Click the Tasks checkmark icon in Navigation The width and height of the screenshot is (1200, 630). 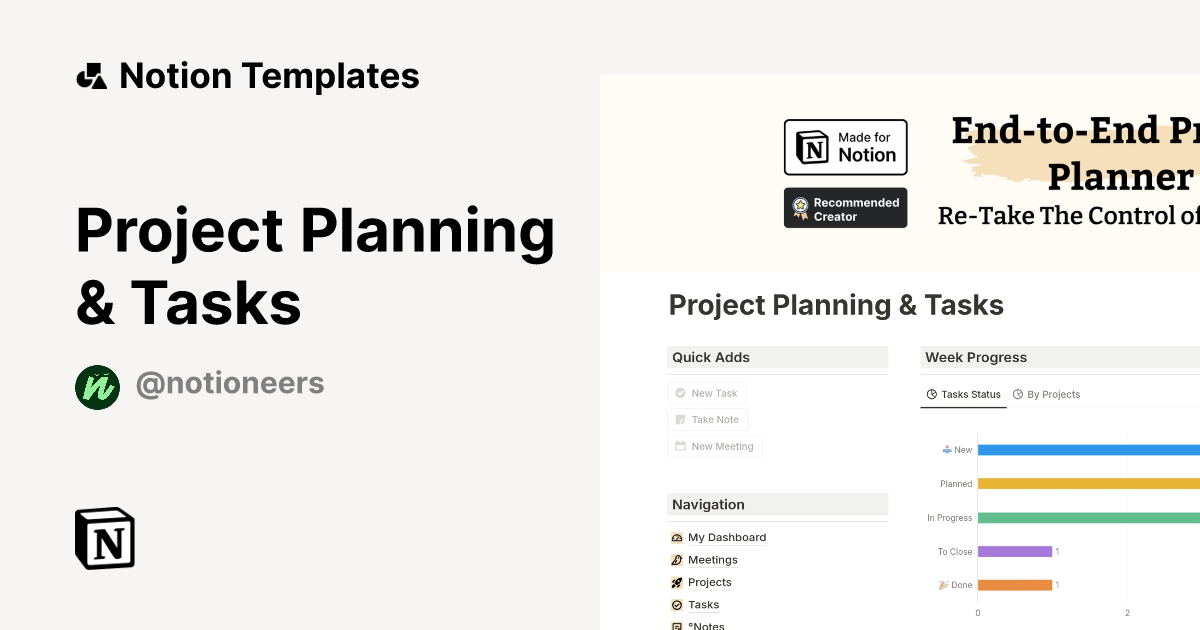click(x=677, y=604)
